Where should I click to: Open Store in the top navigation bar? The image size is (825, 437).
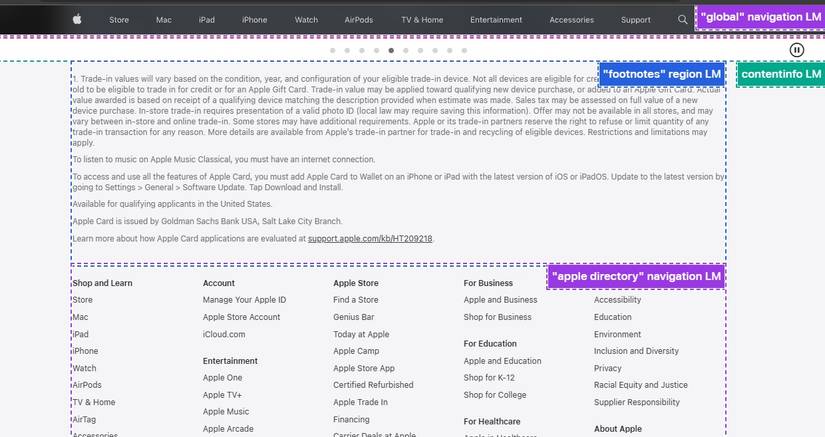click(119, 20)
